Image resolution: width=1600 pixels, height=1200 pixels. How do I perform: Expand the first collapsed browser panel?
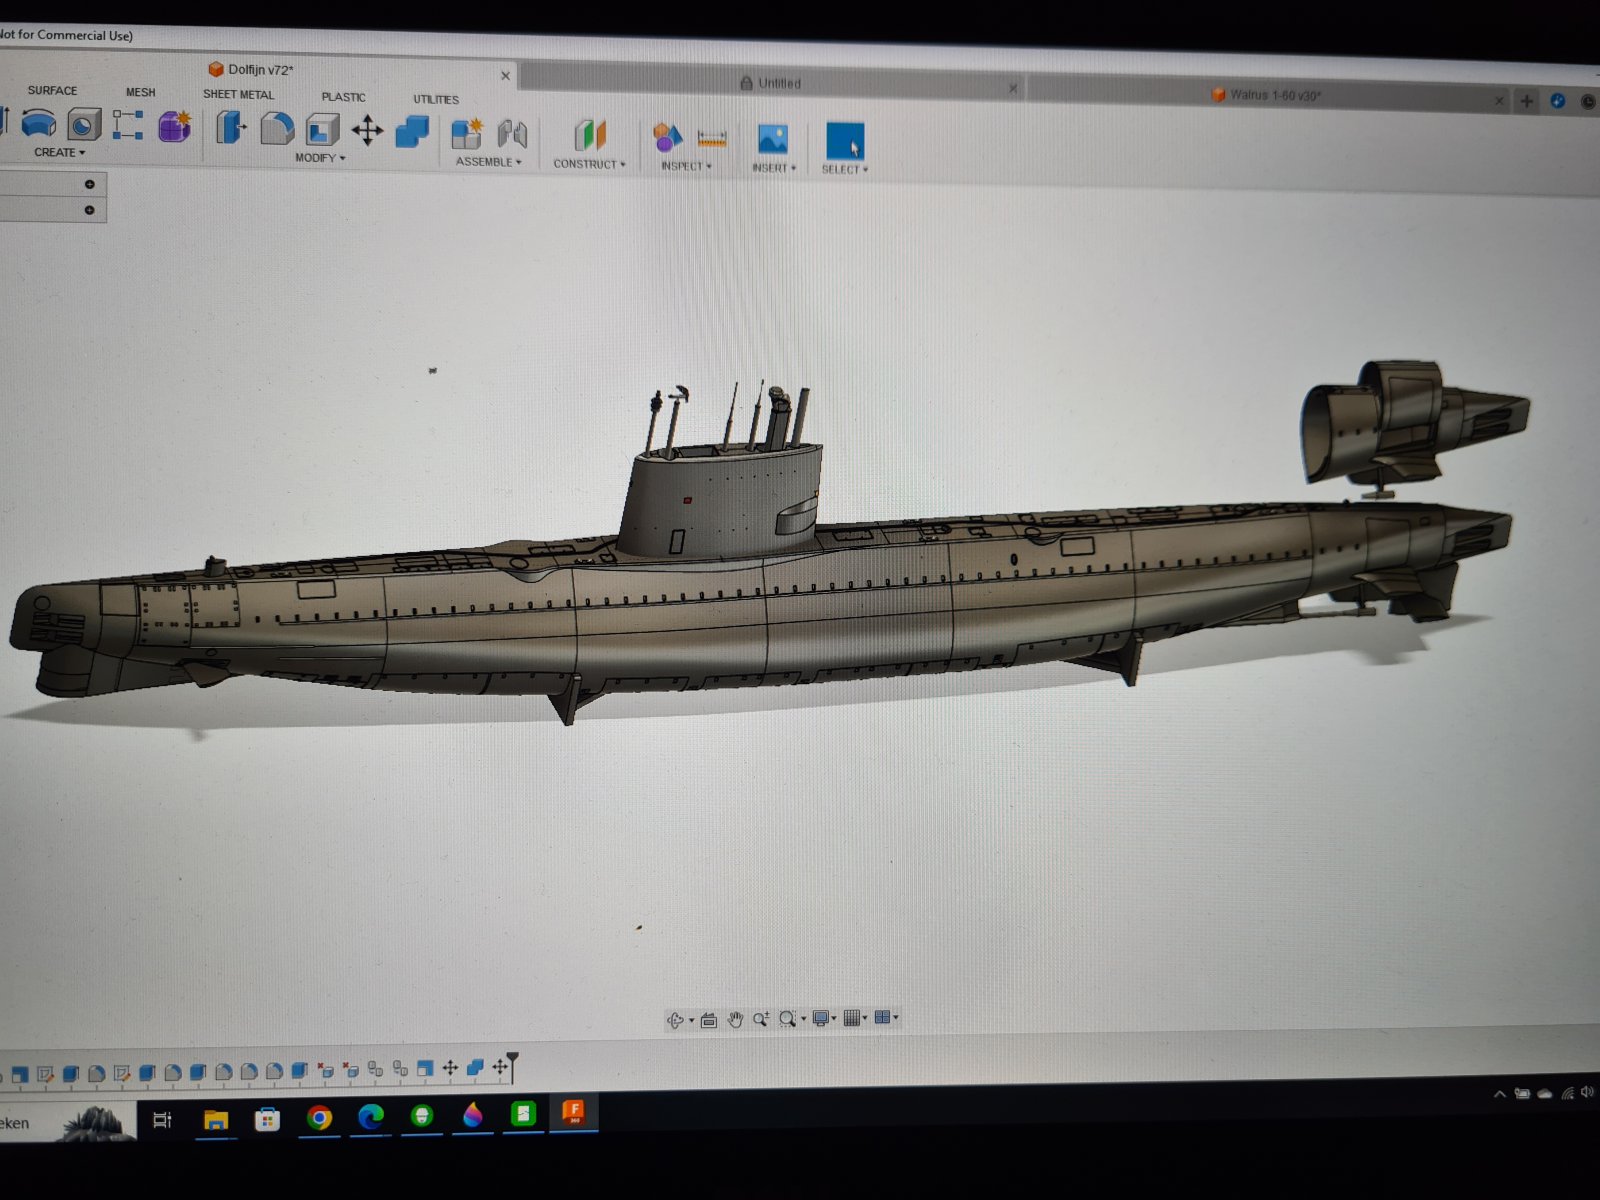[x=89, y=184]
